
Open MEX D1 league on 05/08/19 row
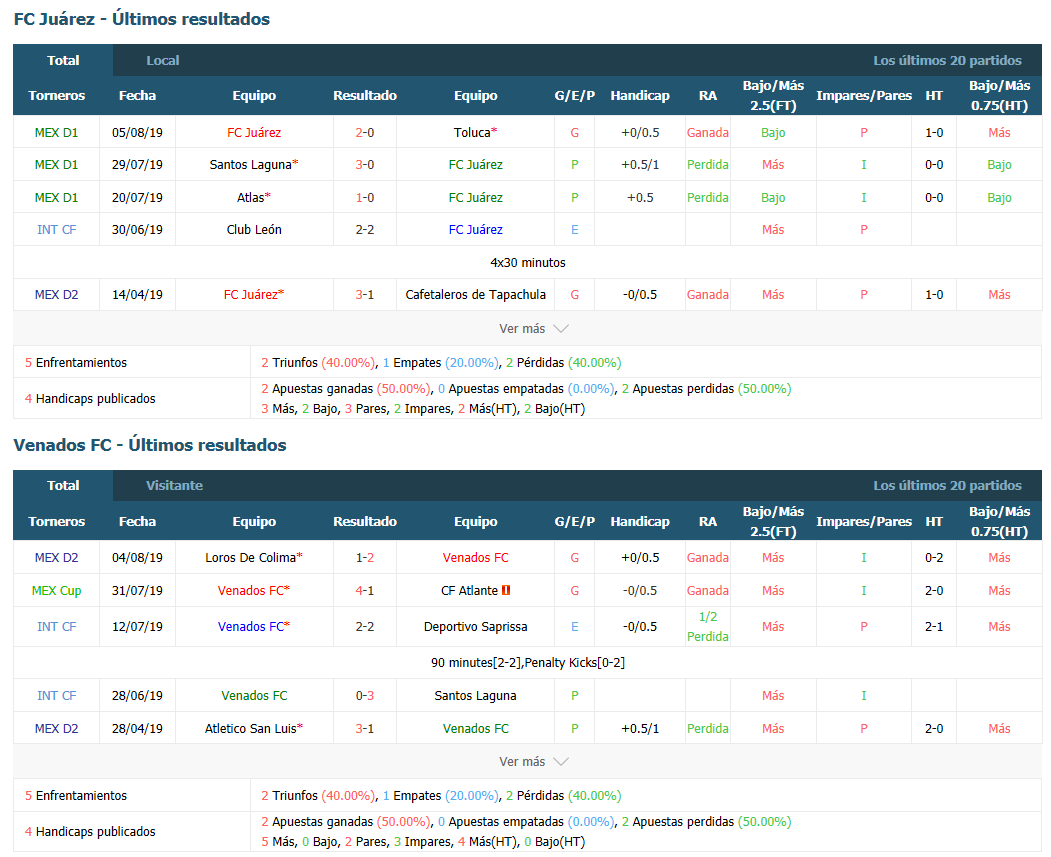pyautogui.click(x=56, y=133)
